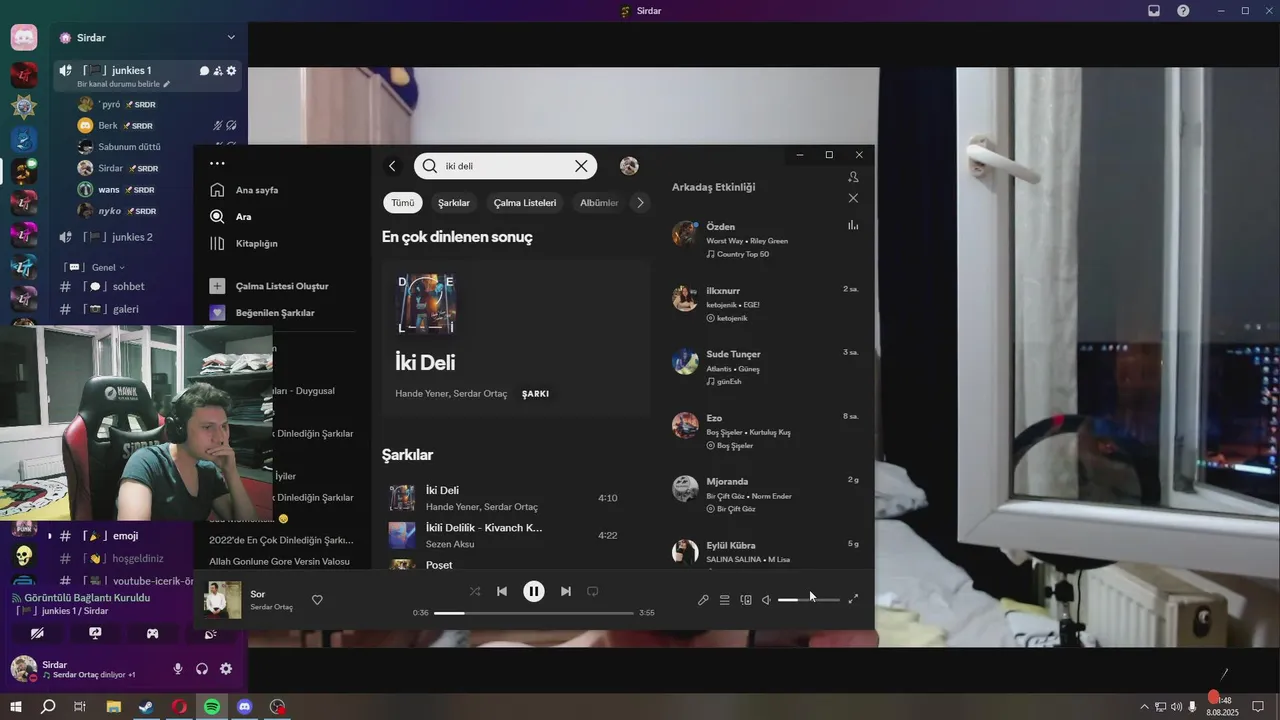Toggle shuffle in Spotify player
The width and height of the screenshot is (1280, 720).
[475, 591]
